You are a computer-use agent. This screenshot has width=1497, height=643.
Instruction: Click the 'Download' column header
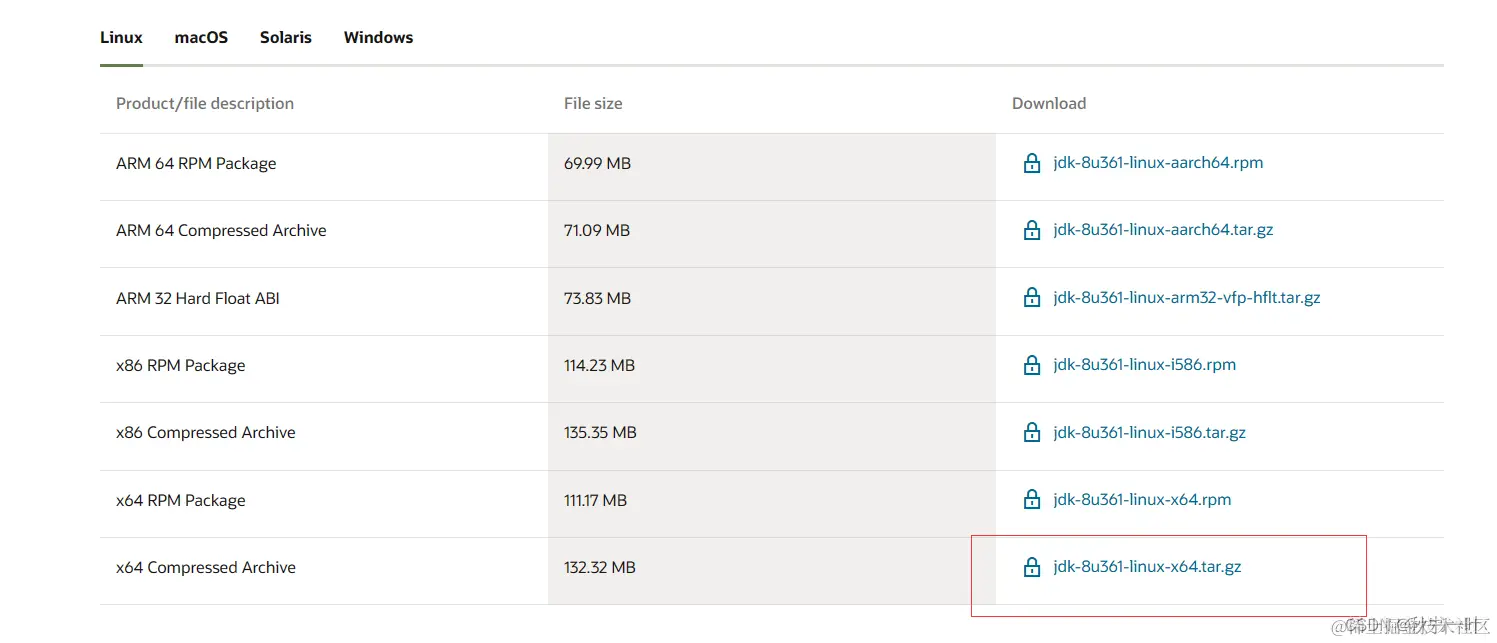point(1049,103)
